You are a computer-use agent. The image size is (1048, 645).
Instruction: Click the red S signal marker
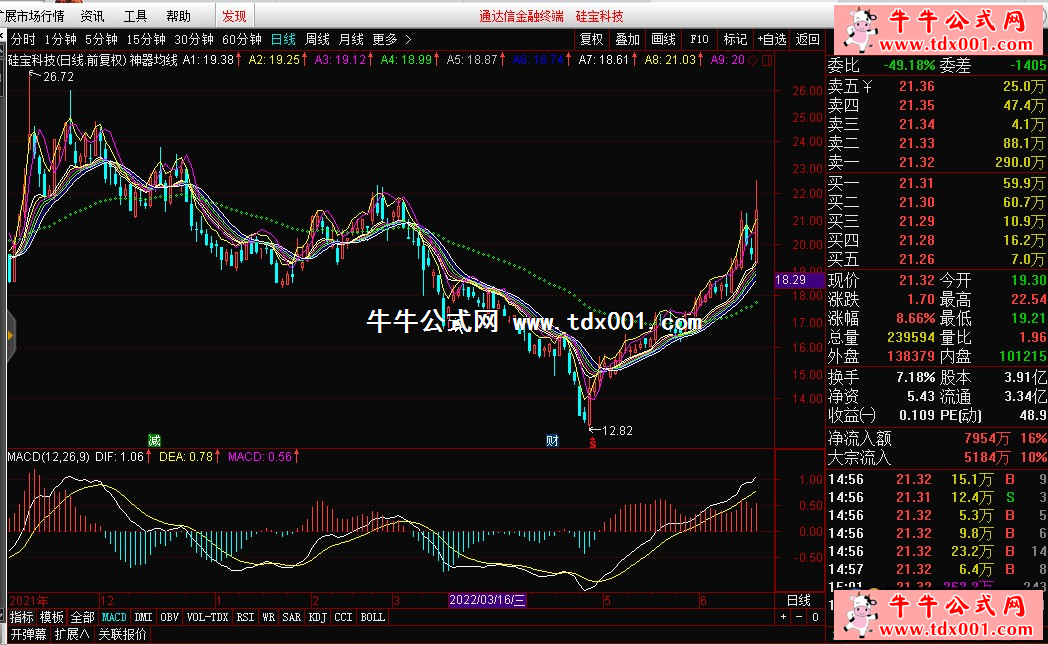click(592, 443)
